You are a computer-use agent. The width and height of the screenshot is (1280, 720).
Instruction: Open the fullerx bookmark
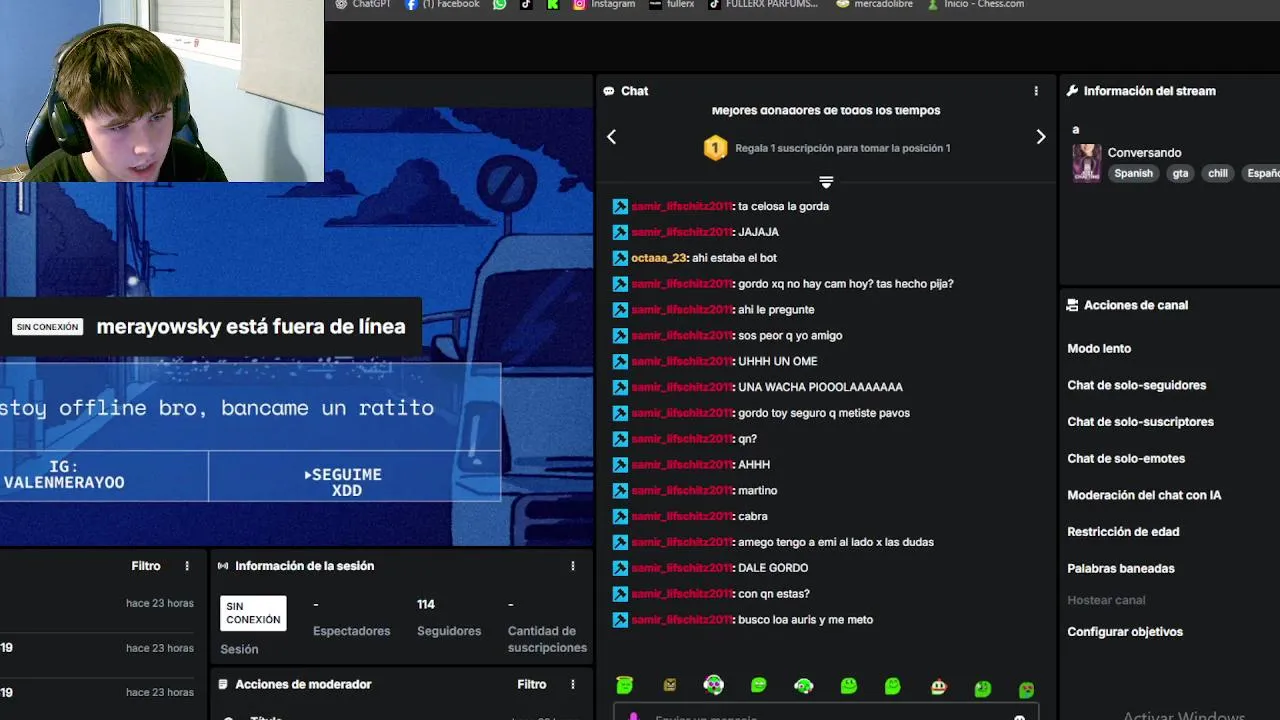[x=671, y=4]
